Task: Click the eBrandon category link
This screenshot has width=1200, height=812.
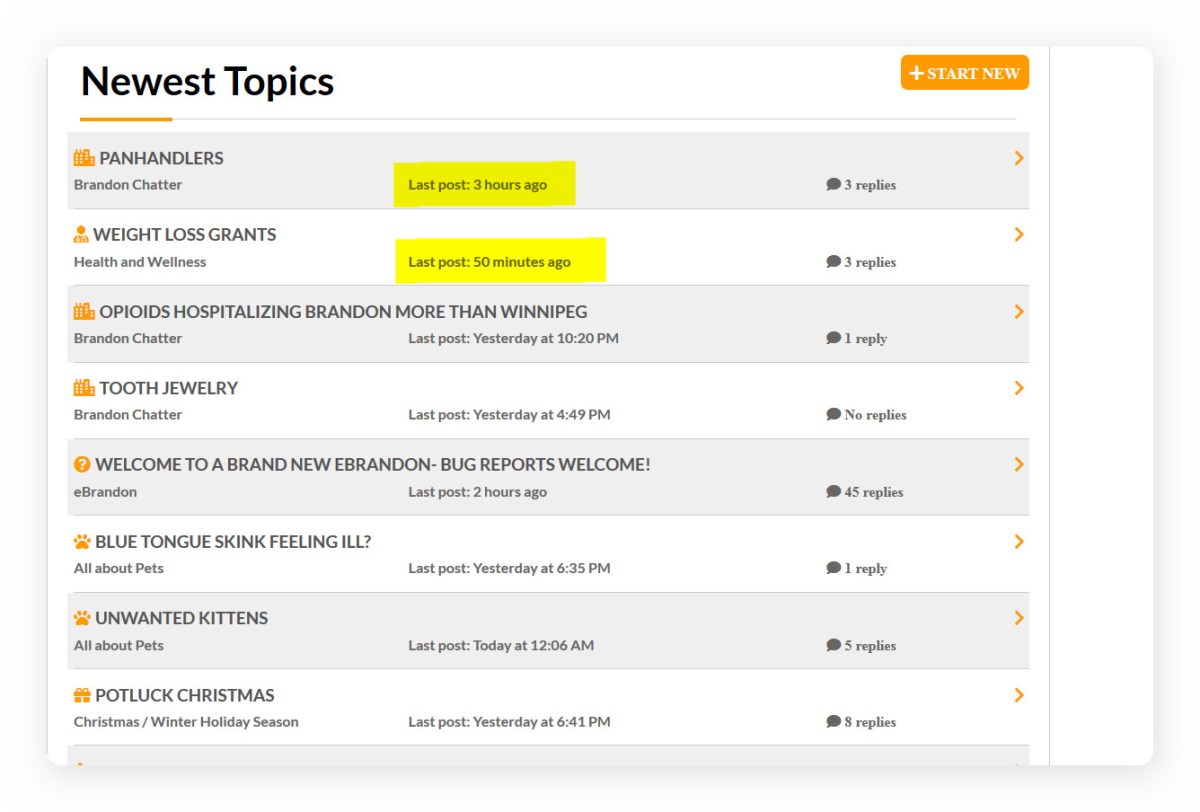Action: click(x=105, y=492)
